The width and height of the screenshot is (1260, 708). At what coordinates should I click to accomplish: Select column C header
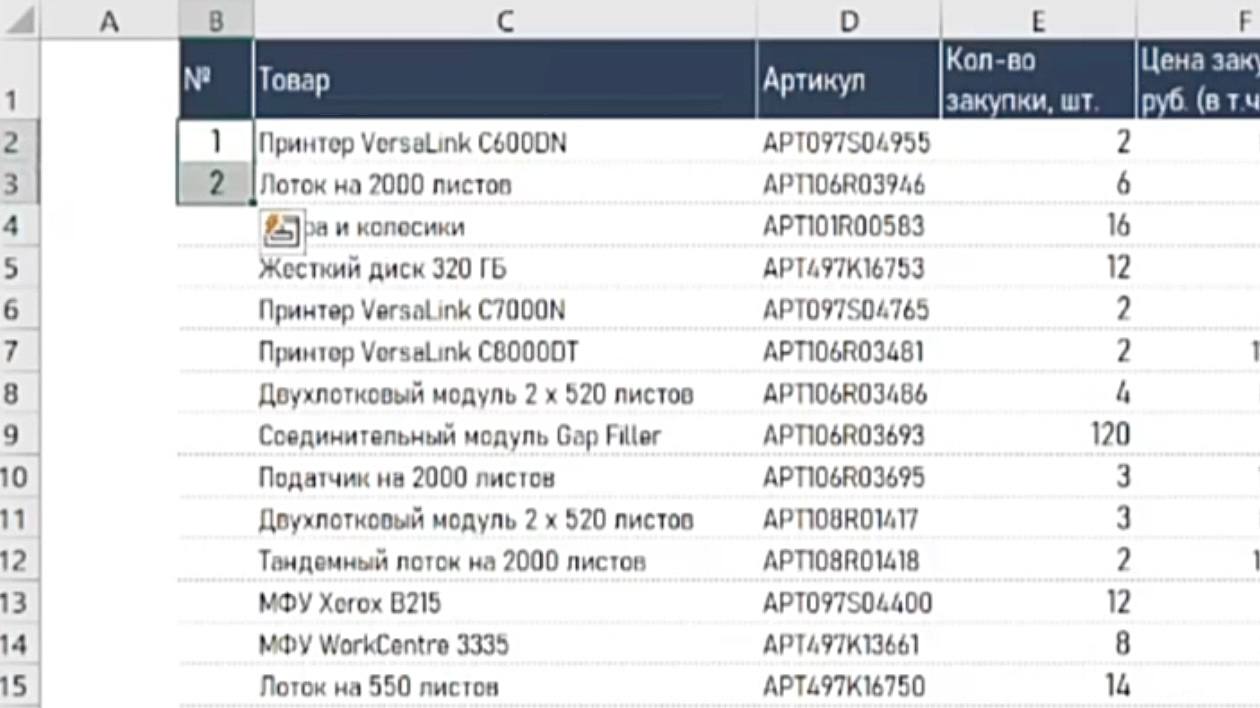point(505,20)
